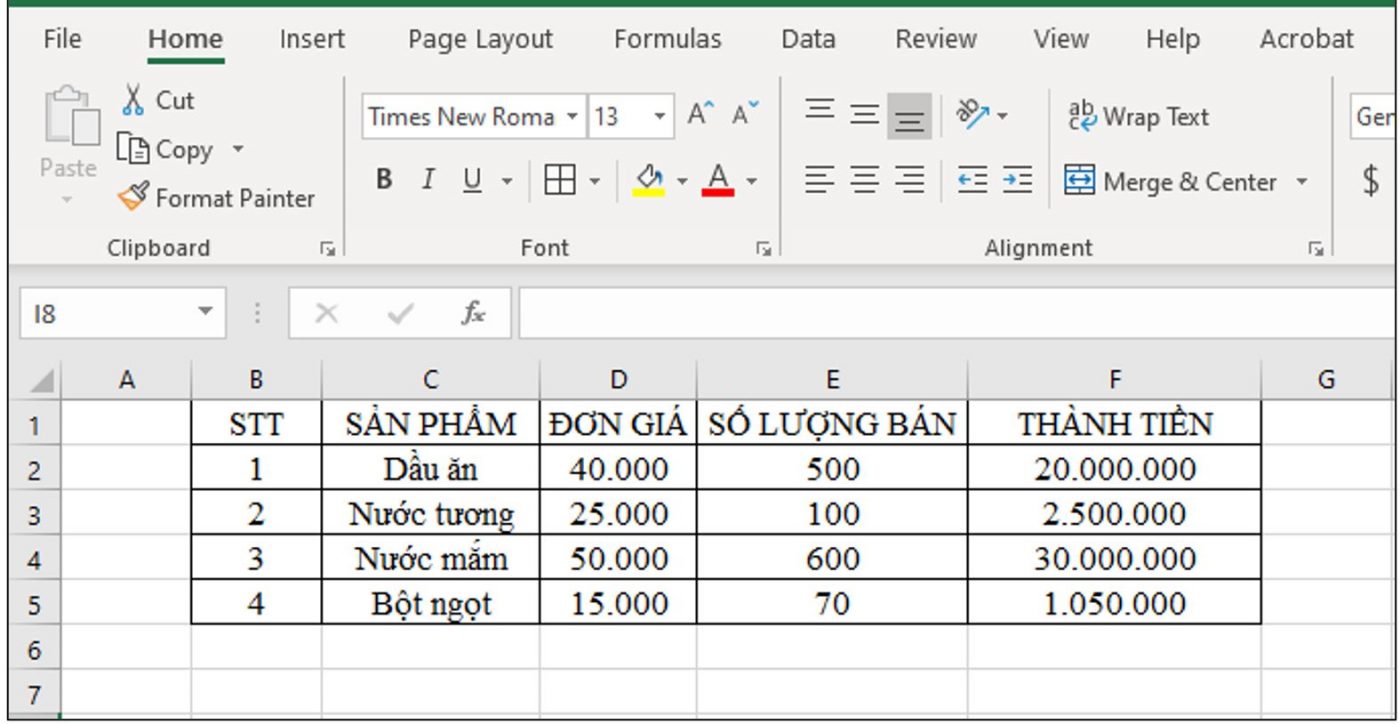Select Middle Align icon
This screenshot has height=724, width=1400.
click(x=865, y=116)
